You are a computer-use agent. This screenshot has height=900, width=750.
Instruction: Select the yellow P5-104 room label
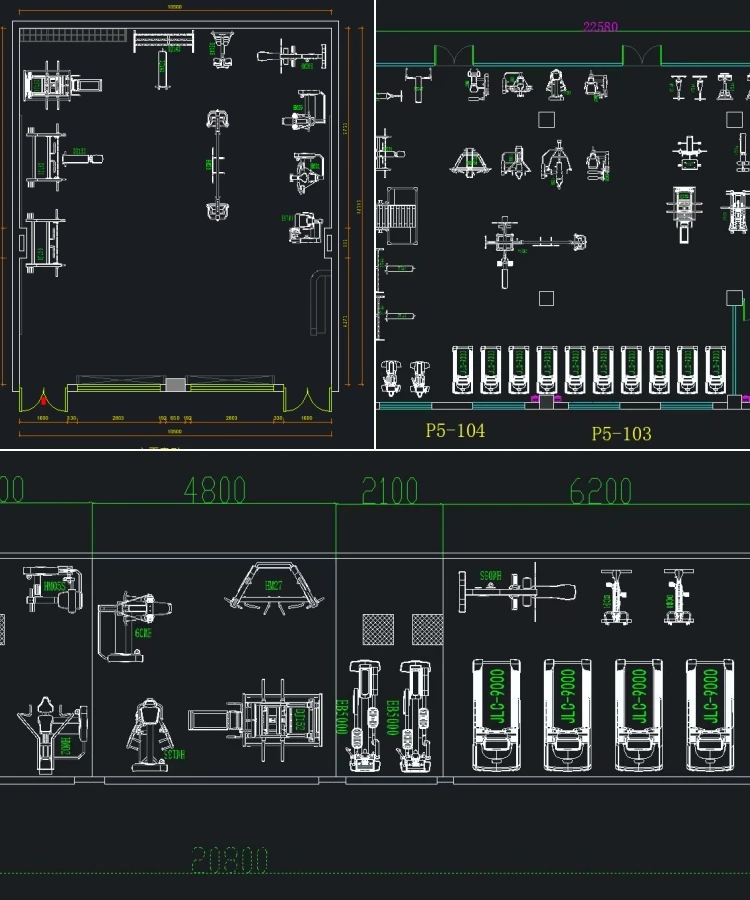pyautogui.click(x=455, y=430)
